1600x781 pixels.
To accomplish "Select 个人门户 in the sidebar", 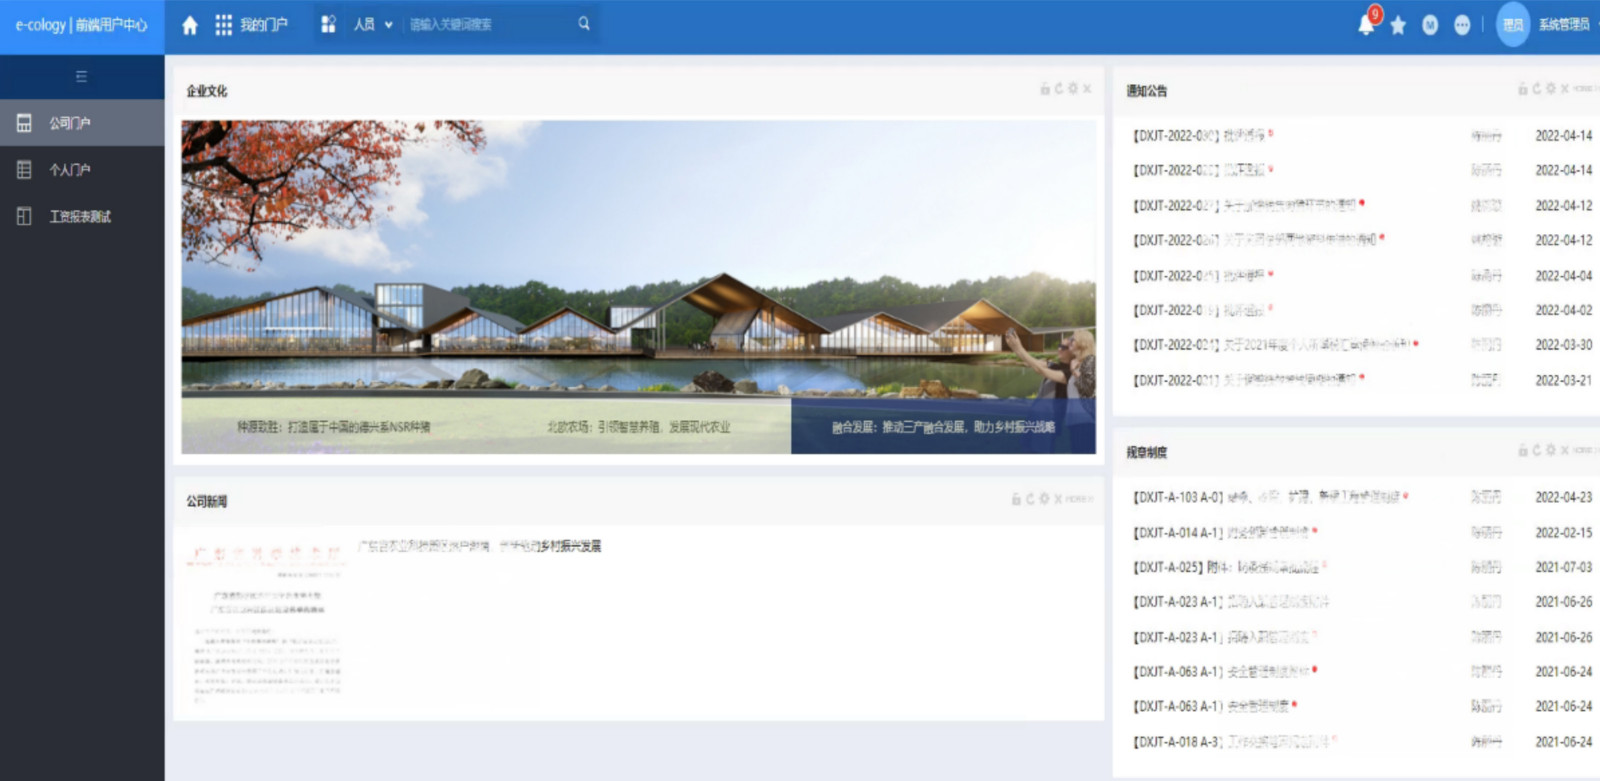I will coord(82,170).
